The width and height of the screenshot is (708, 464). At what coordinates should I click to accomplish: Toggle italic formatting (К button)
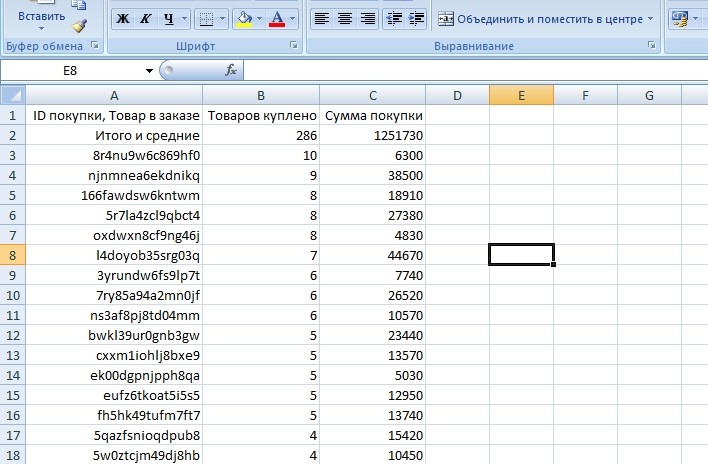pos(145,19)
